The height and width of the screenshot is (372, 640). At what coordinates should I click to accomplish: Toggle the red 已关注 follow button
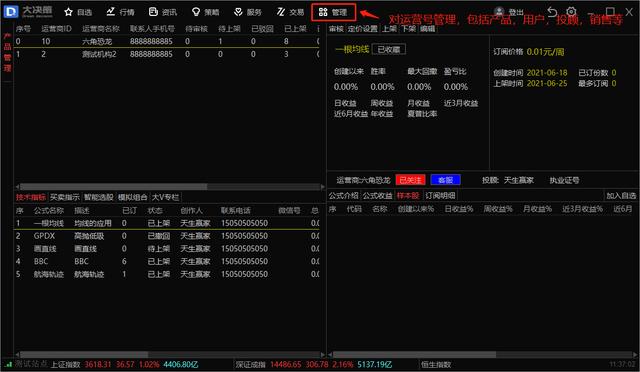pos(410,180)
